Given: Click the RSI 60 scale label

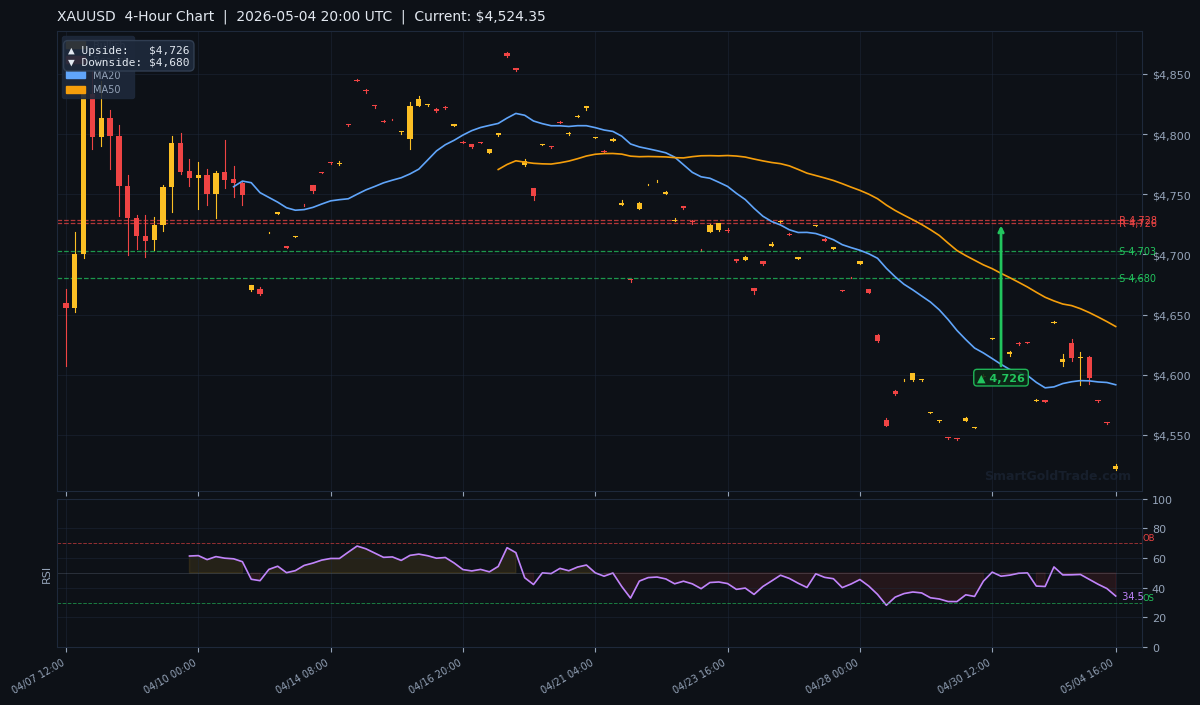Looking at the screenshot, I should click(1159, 559).
